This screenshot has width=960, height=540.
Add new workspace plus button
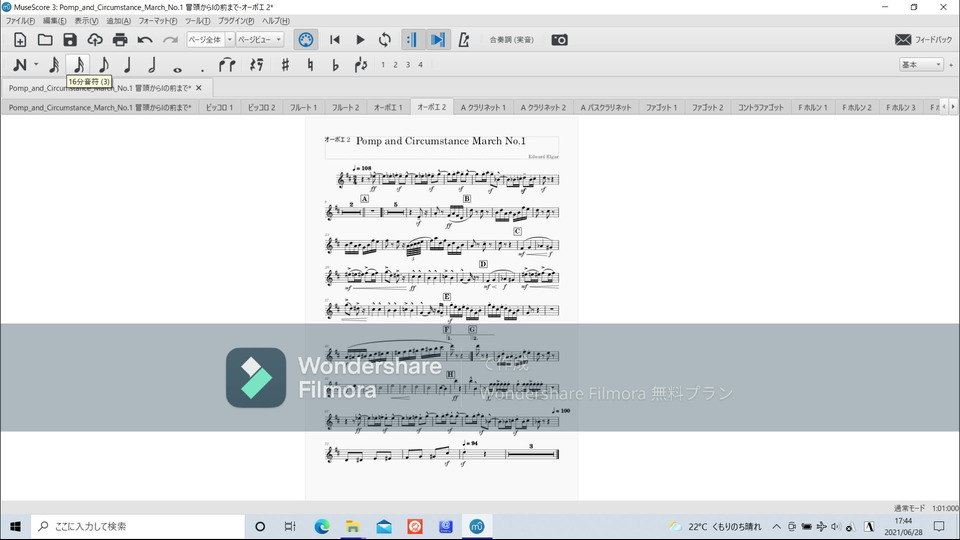951,64
